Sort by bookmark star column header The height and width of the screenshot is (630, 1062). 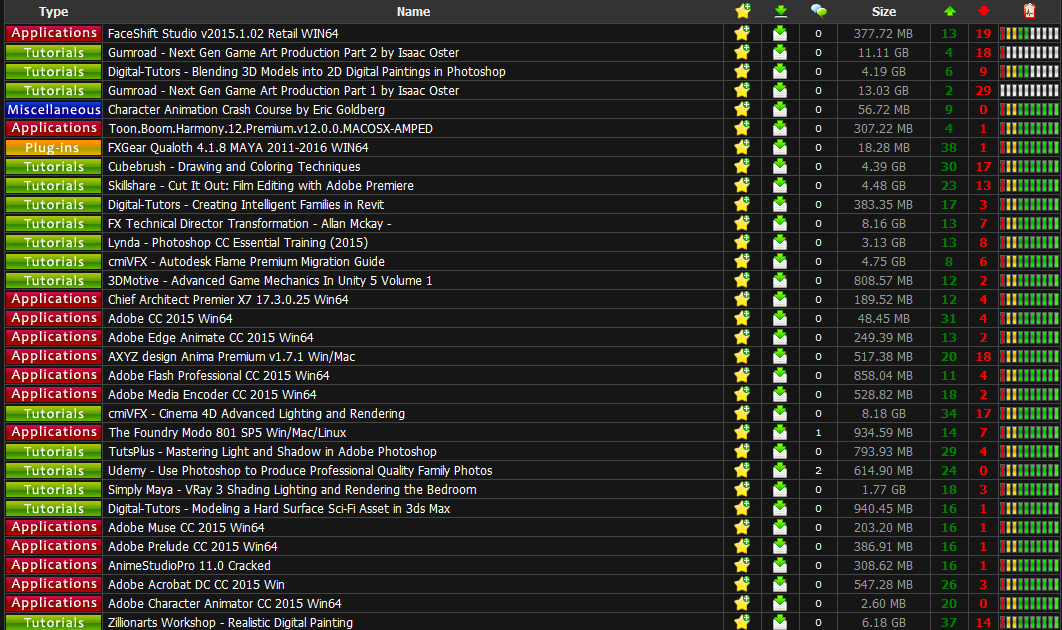pos(742,11)
